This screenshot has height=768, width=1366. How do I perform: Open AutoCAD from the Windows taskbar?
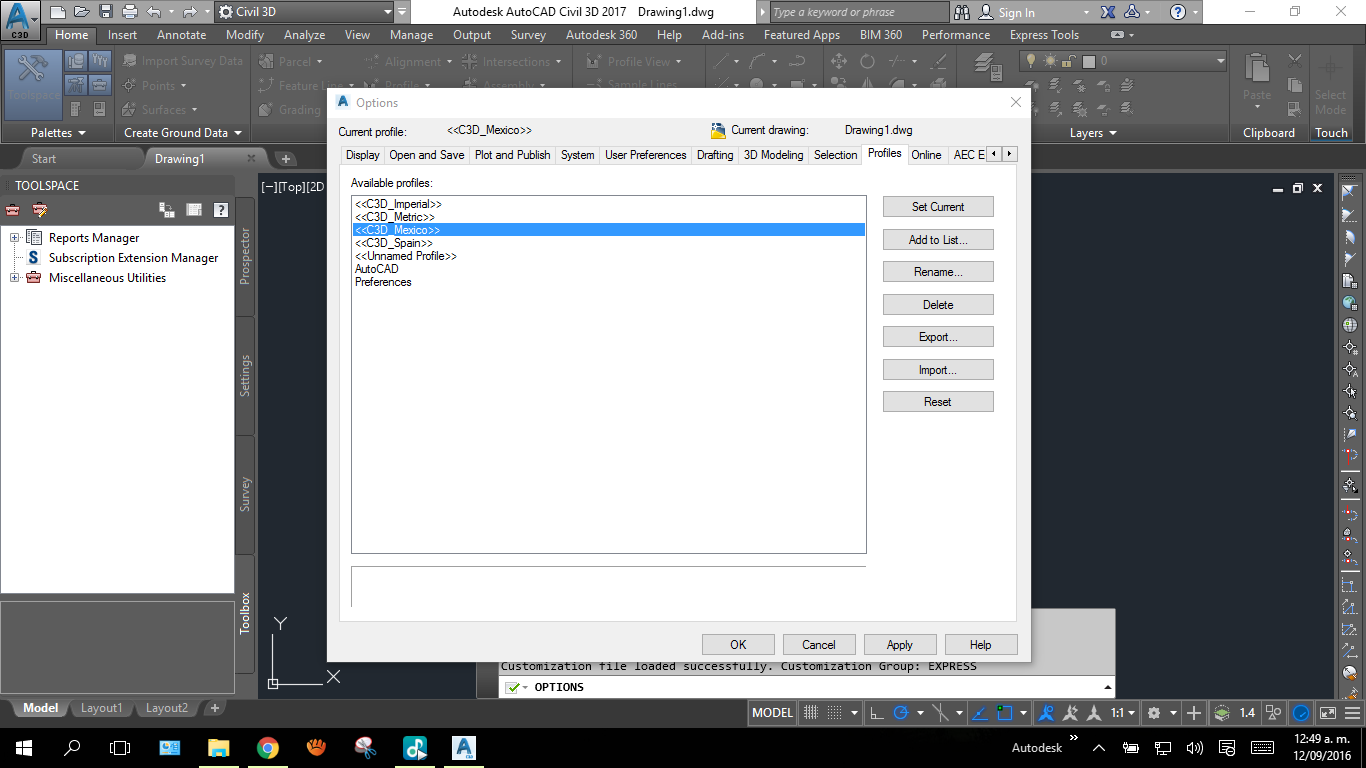[x=463, y=747]
